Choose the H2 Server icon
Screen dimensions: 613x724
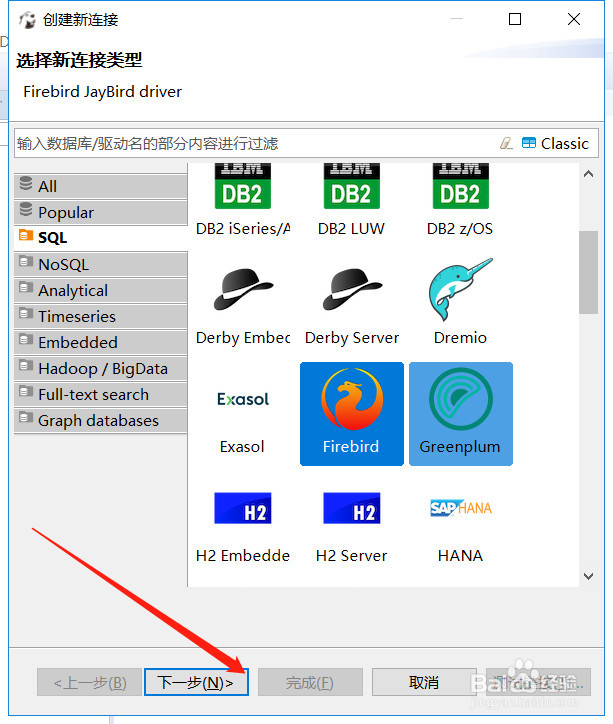352,508
